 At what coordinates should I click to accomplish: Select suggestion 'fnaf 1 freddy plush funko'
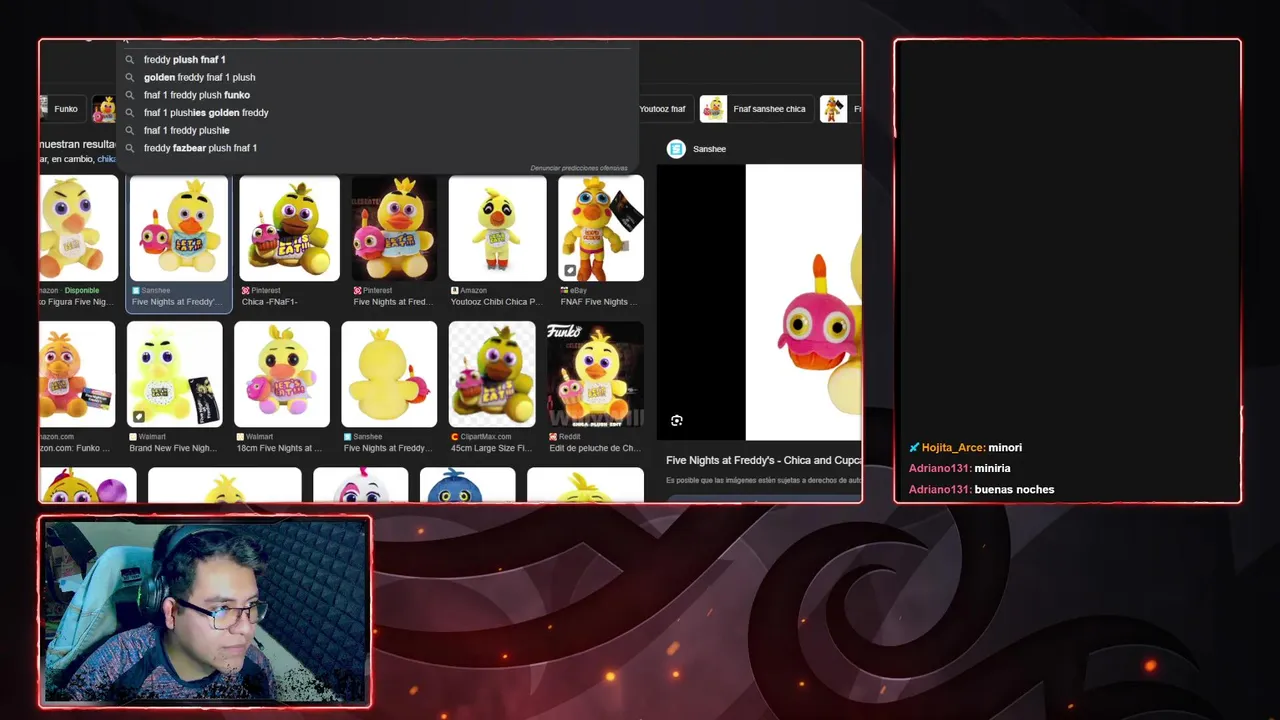[x=196, y=95]
